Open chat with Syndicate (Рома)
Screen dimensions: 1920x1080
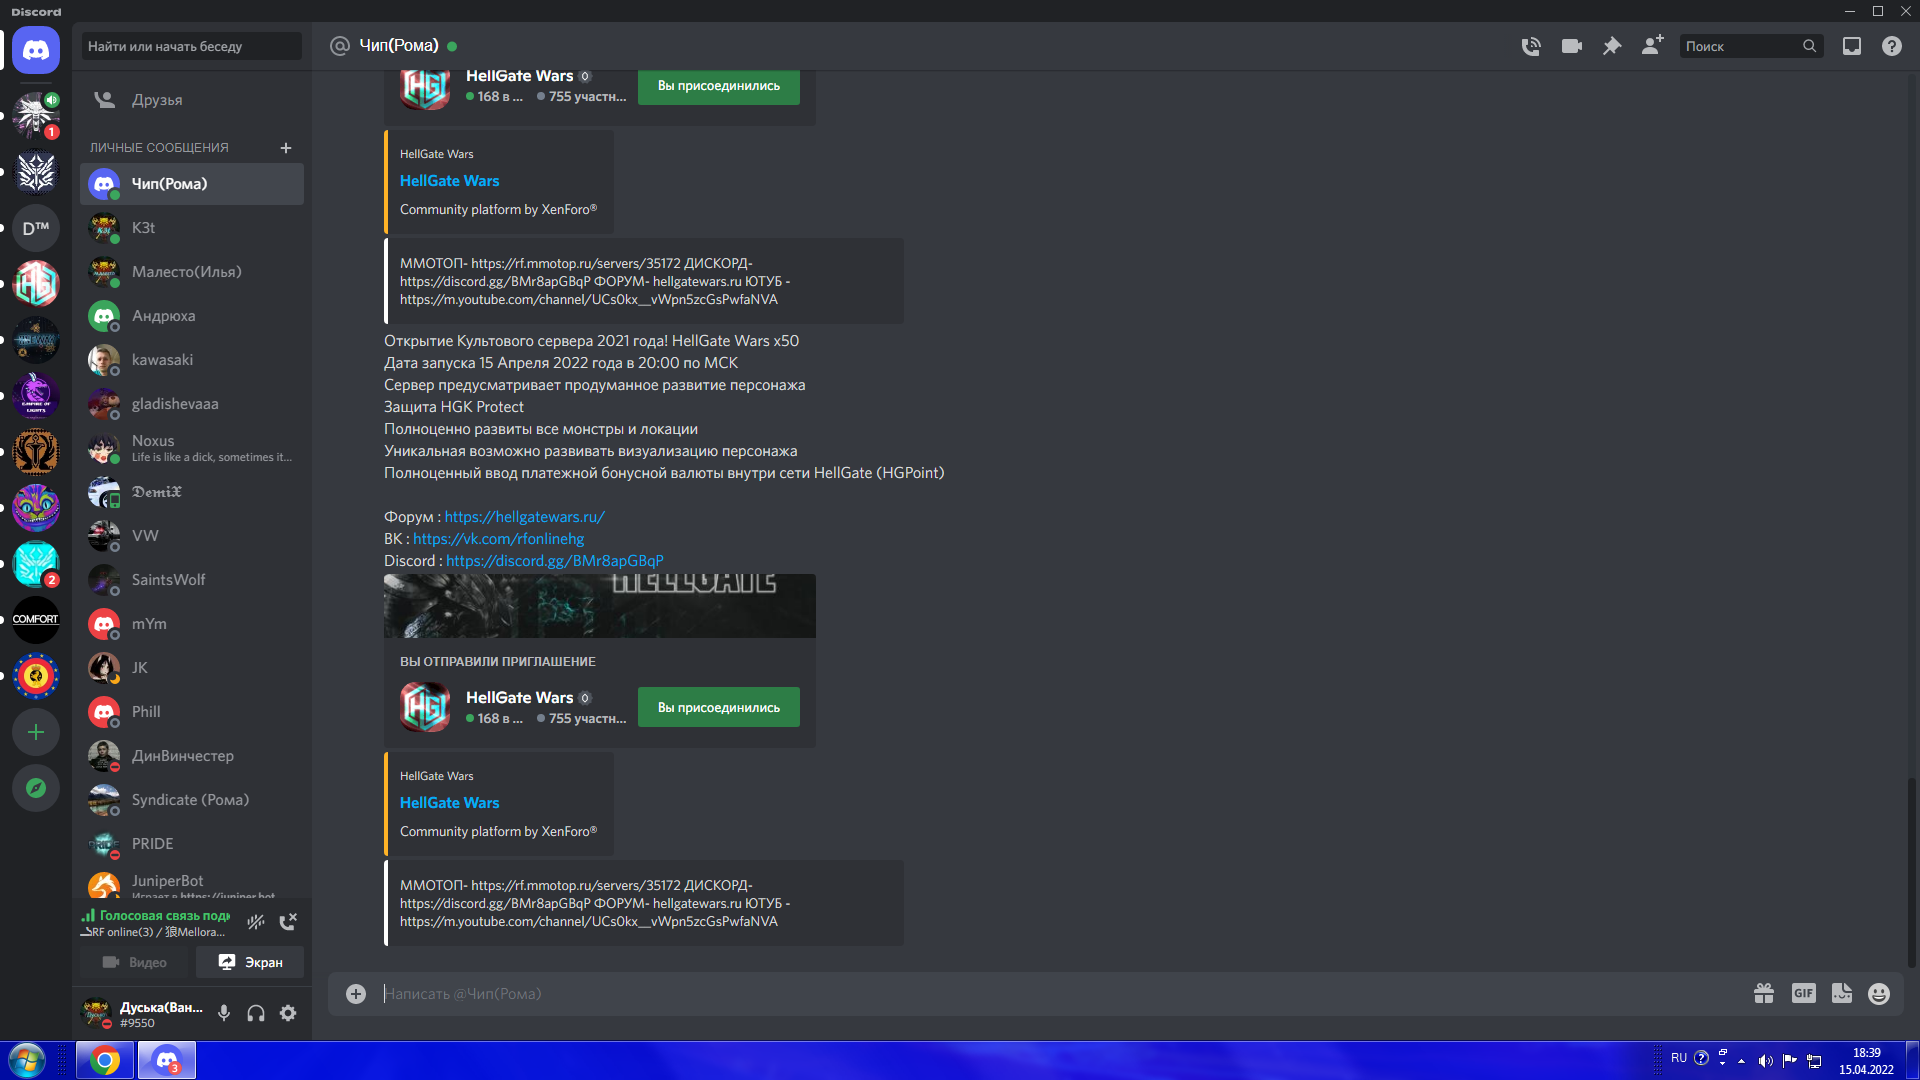click(192, 800)
